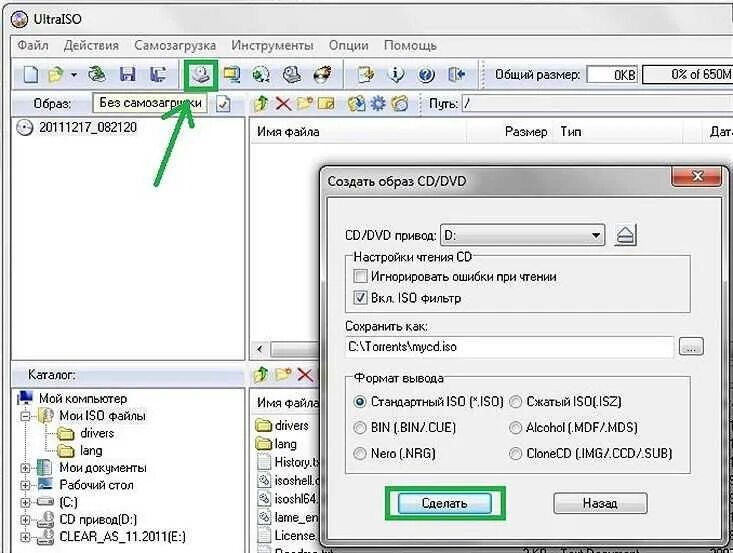Image resolution: width=733 pixels, height=553 pixels.
Task: Open the dropdown arrow next to the Open icon
Action: click(74, 75)
